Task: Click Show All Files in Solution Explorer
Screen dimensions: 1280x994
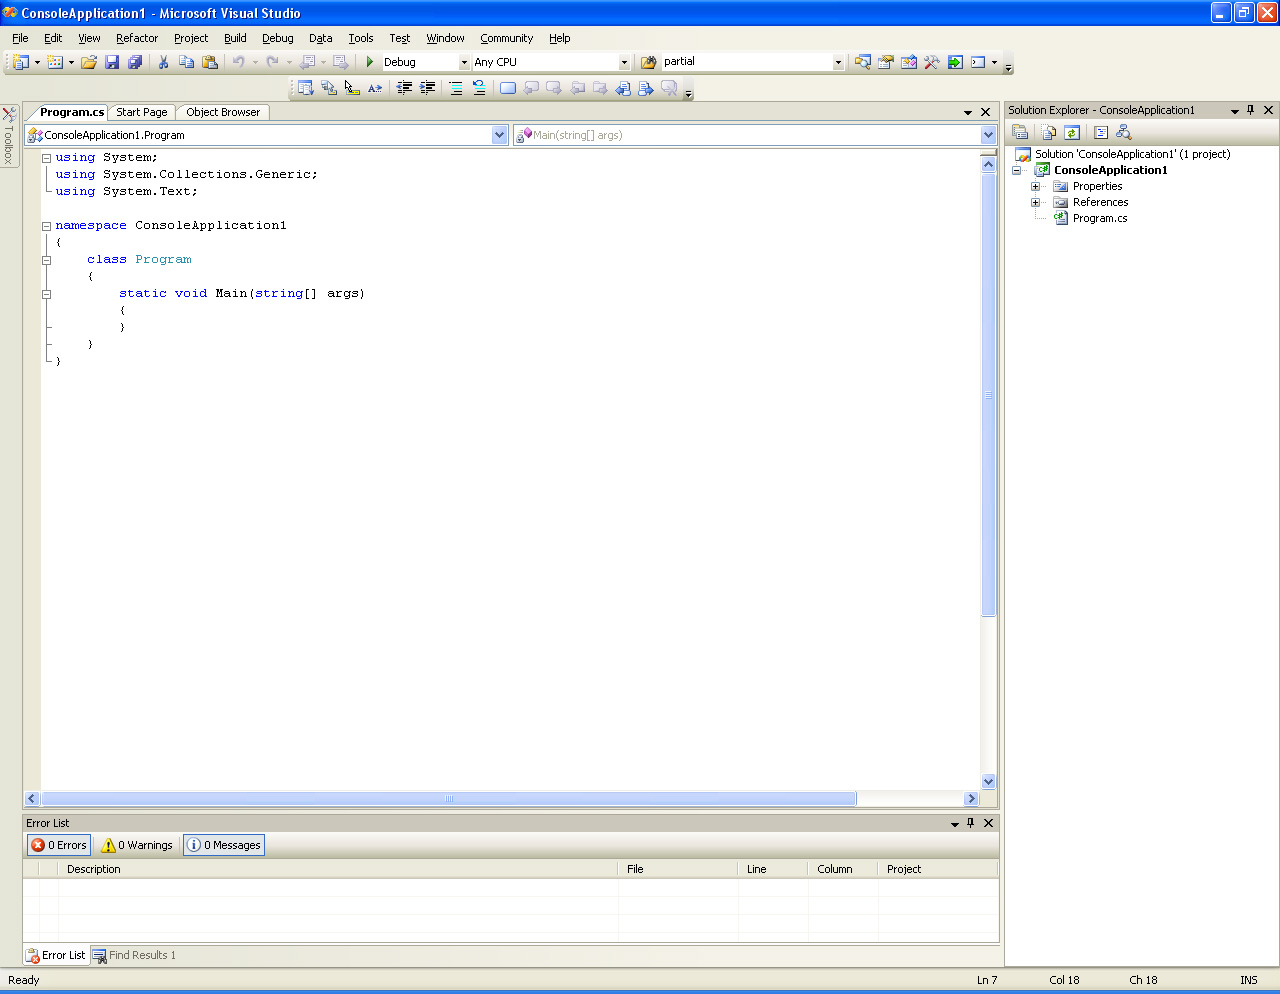Action: click(x=1049, y=132)
